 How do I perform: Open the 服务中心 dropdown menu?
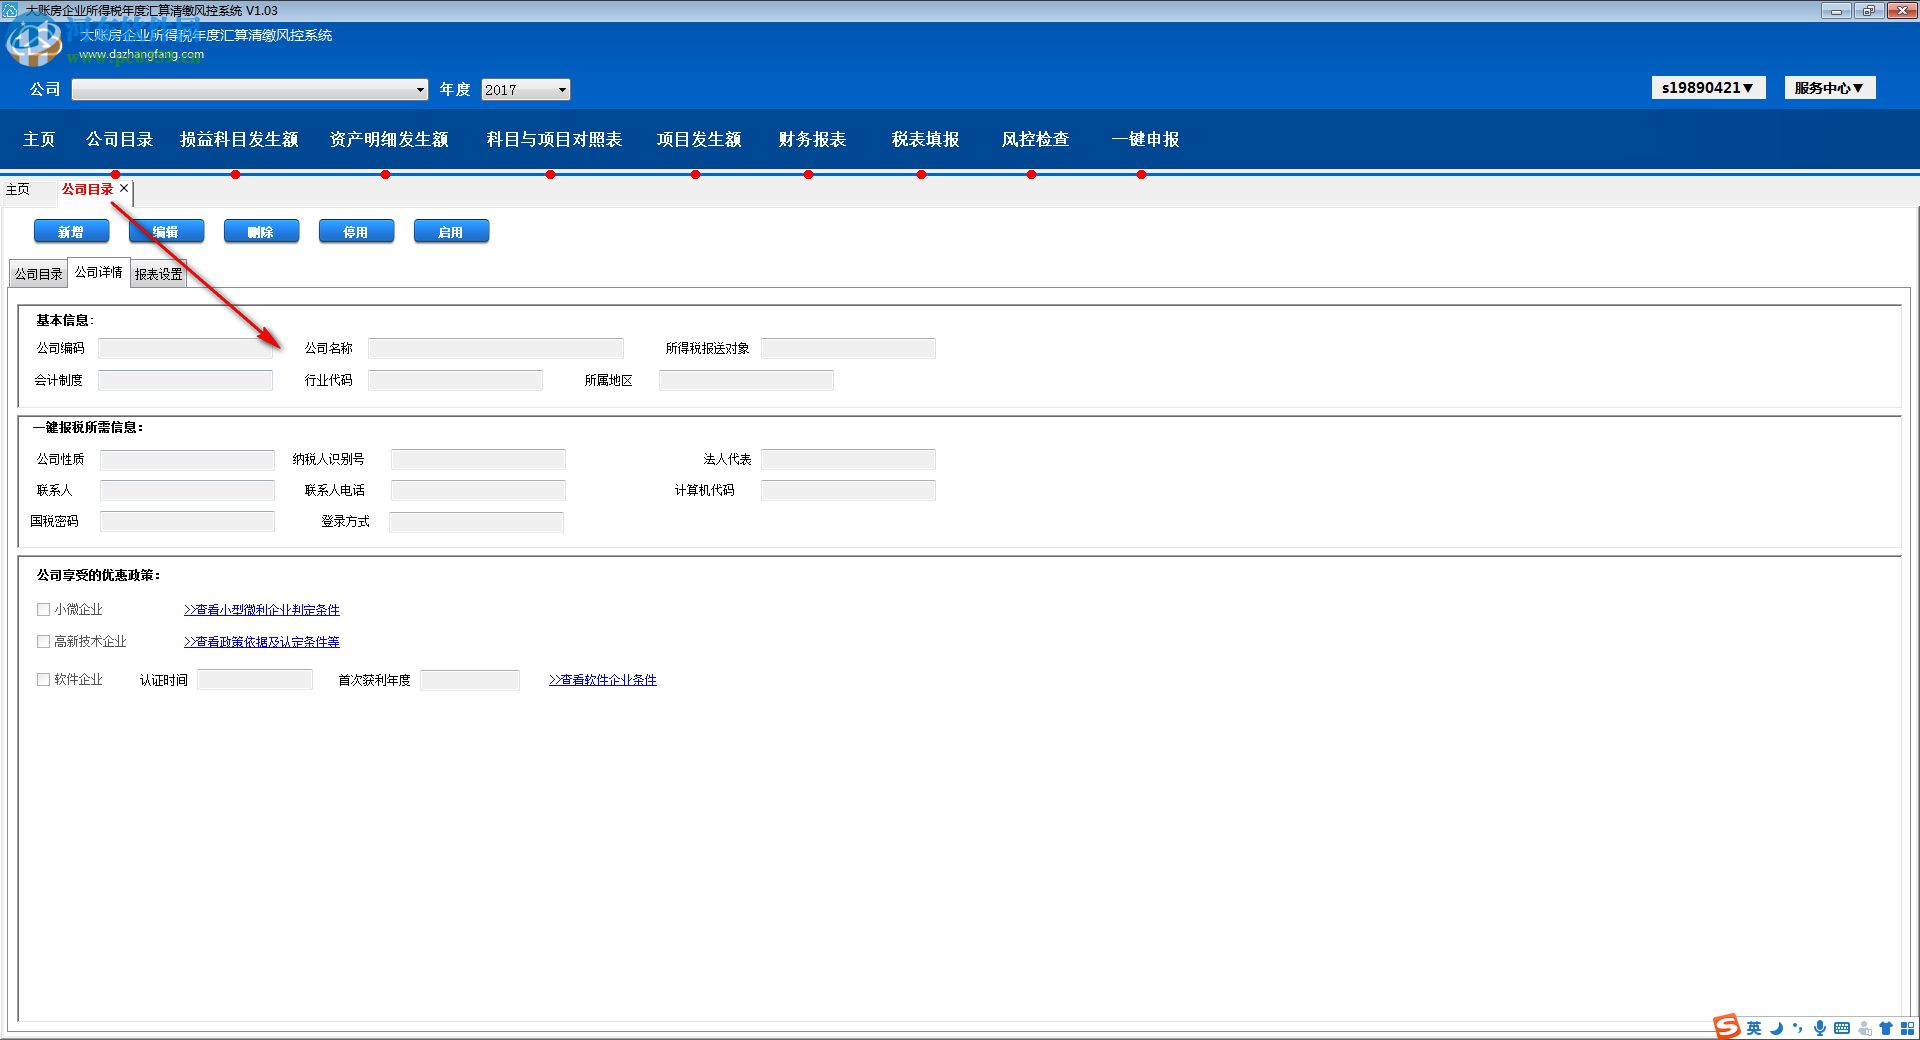(x=1829, y=88)
